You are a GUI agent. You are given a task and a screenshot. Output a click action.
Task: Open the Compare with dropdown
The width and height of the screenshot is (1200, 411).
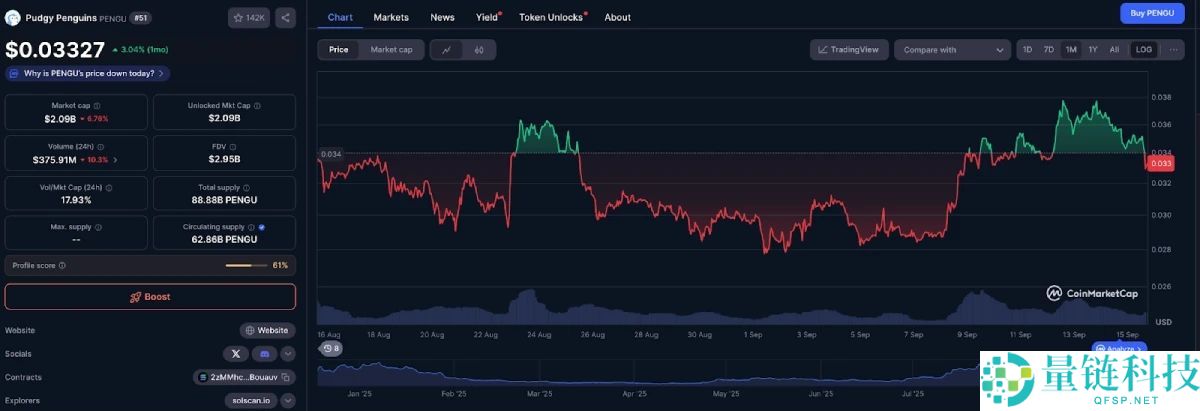952,50
